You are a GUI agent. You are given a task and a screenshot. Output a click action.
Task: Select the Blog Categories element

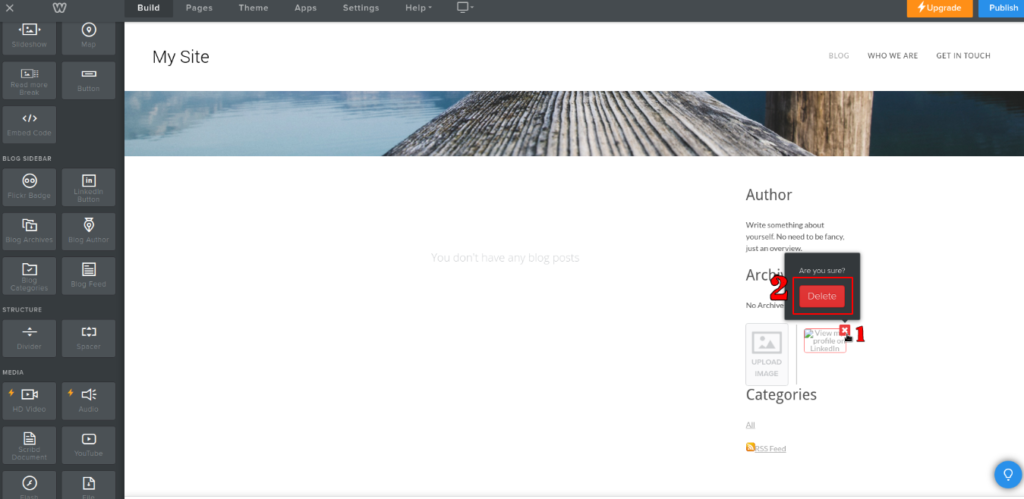pos(29,276)
